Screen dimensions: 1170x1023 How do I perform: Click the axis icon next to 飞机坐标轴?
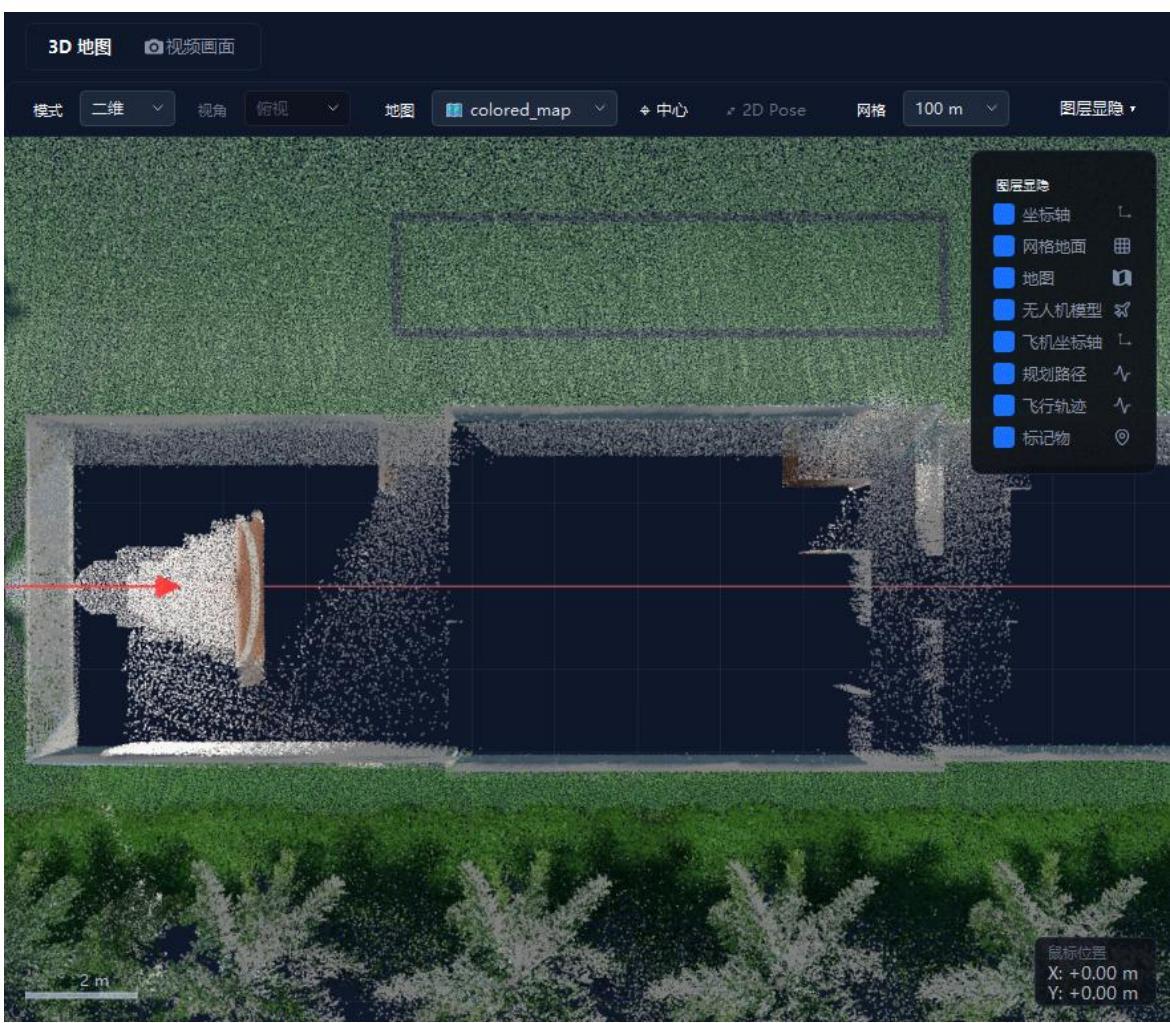[1123, 341]
